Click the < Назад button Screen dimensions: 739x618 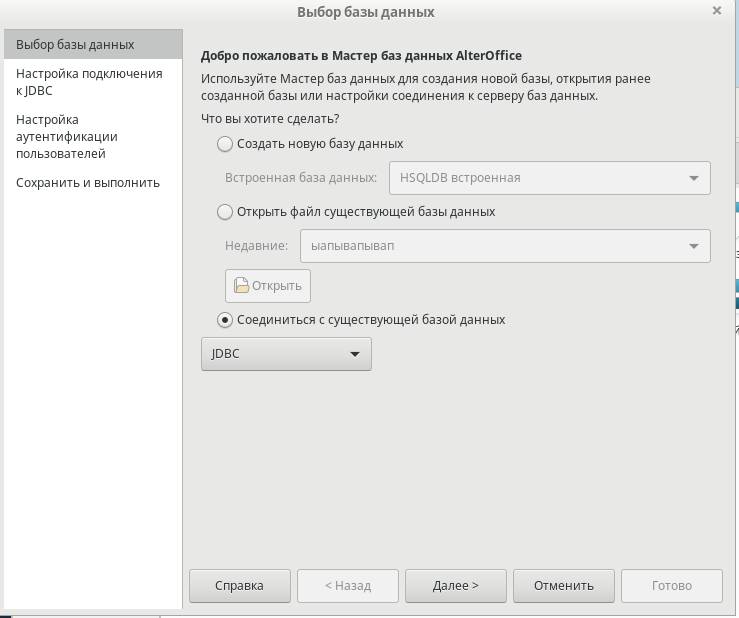[x=348, y=586]
